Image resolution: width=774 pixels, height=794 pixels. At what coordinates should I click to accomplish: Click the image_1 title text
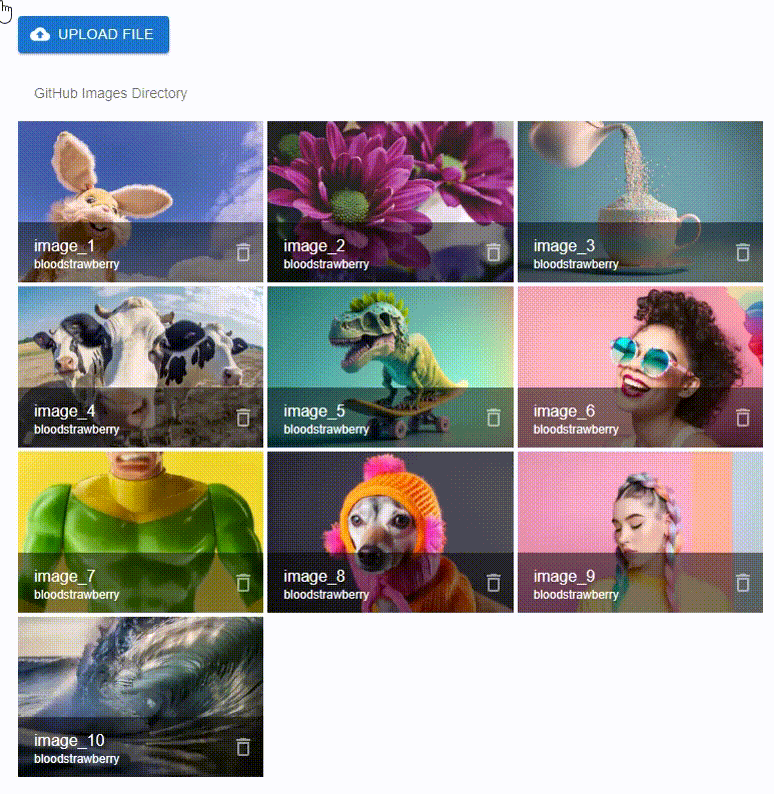click(x=64, y=246)
